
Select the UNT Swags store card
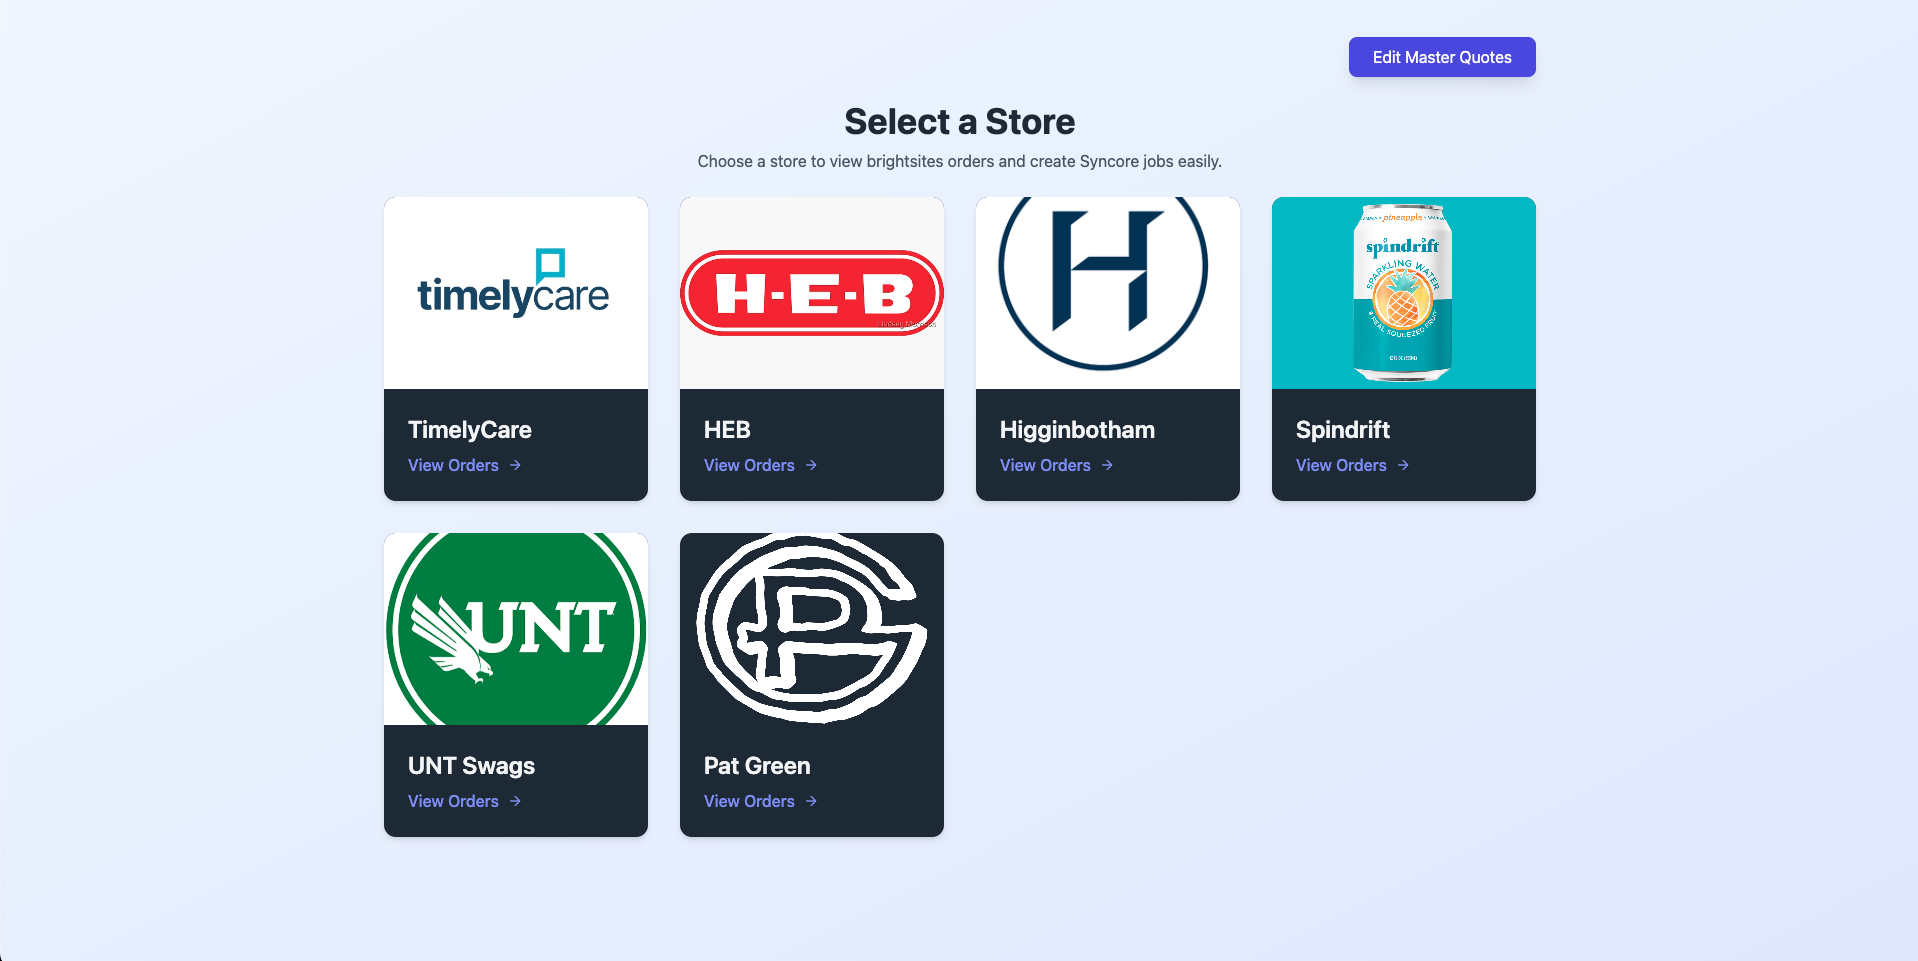(x=514, y=685)
